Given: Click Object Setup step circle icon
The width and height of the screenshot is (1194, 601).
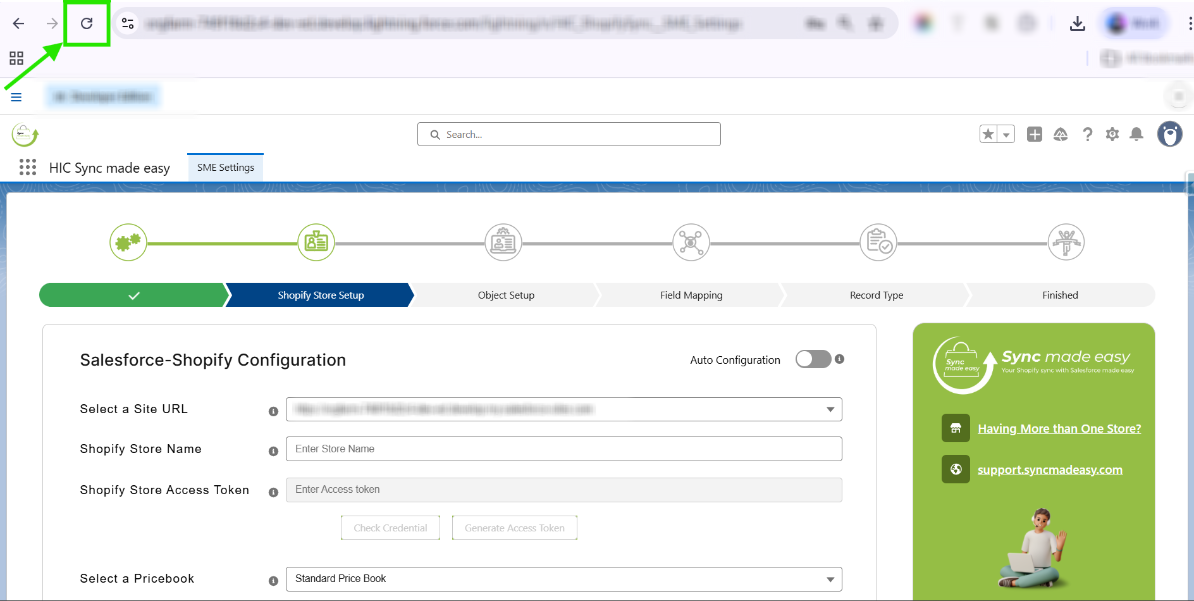Looking at the screenshot, I should point(504,243).
